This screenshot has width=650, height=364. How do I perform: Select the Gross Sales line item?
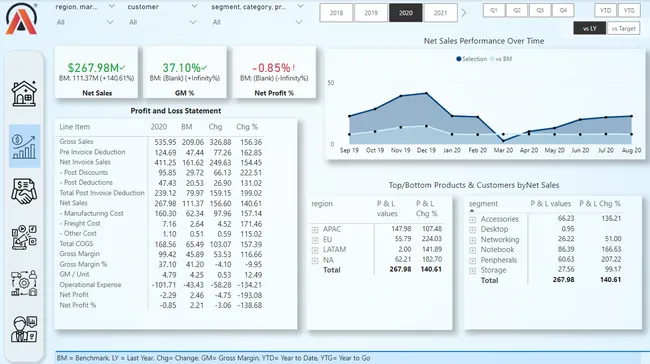pos(76,142)
